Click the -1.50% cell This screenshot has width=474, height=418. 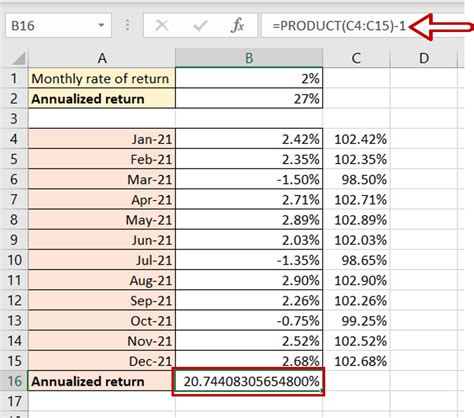(x=249, y=179)
